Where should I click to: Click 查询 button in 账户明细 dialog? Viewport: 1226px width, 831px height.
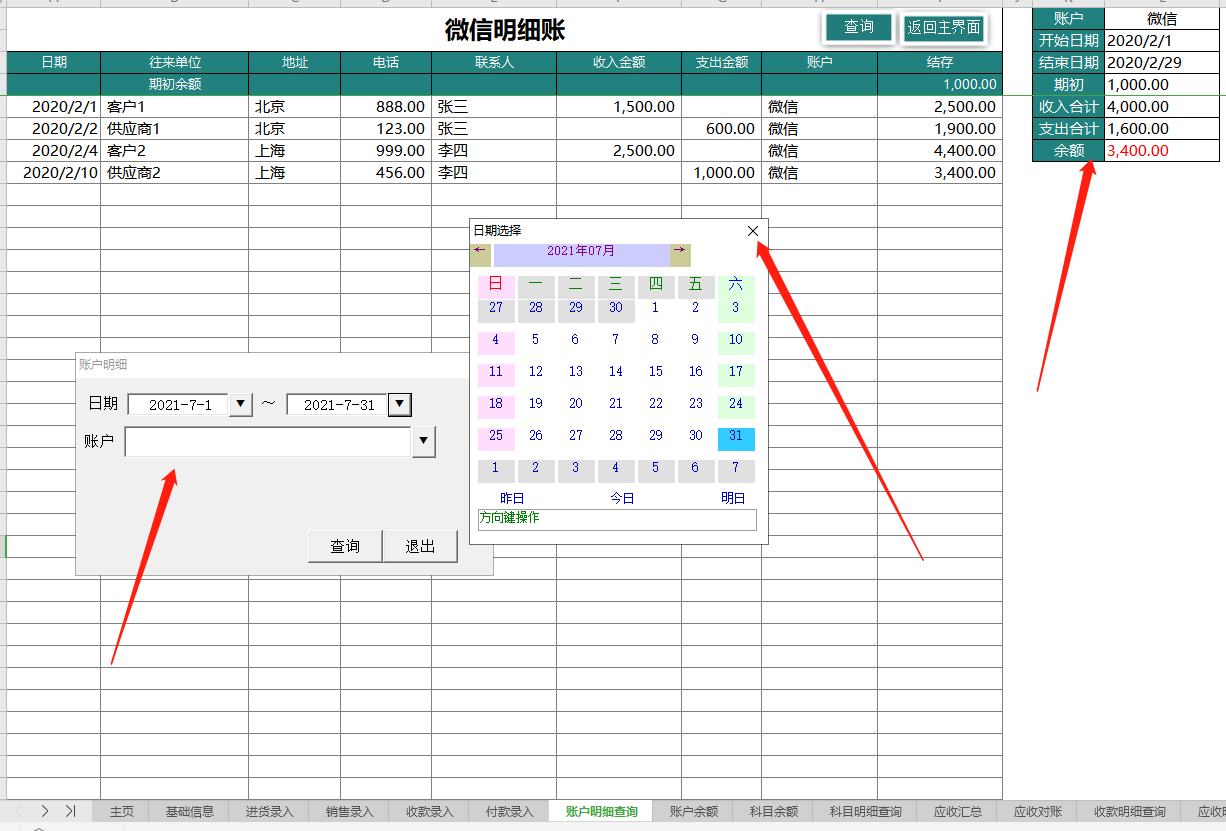point(345,546)
